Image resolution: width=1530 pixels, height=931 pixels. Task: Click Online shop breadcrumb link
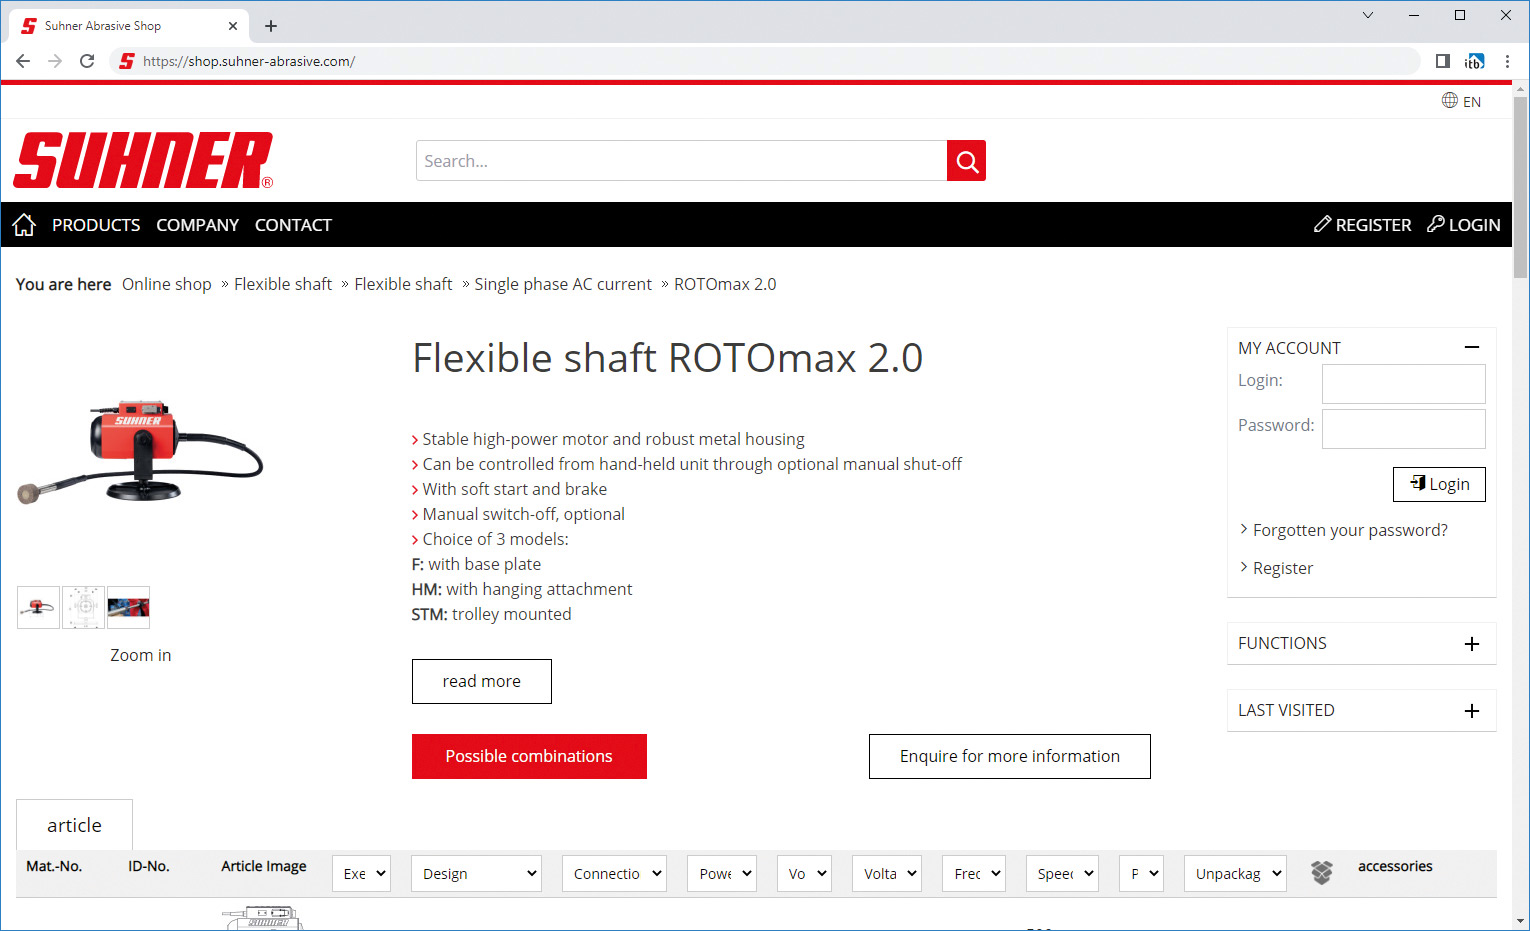167,284
